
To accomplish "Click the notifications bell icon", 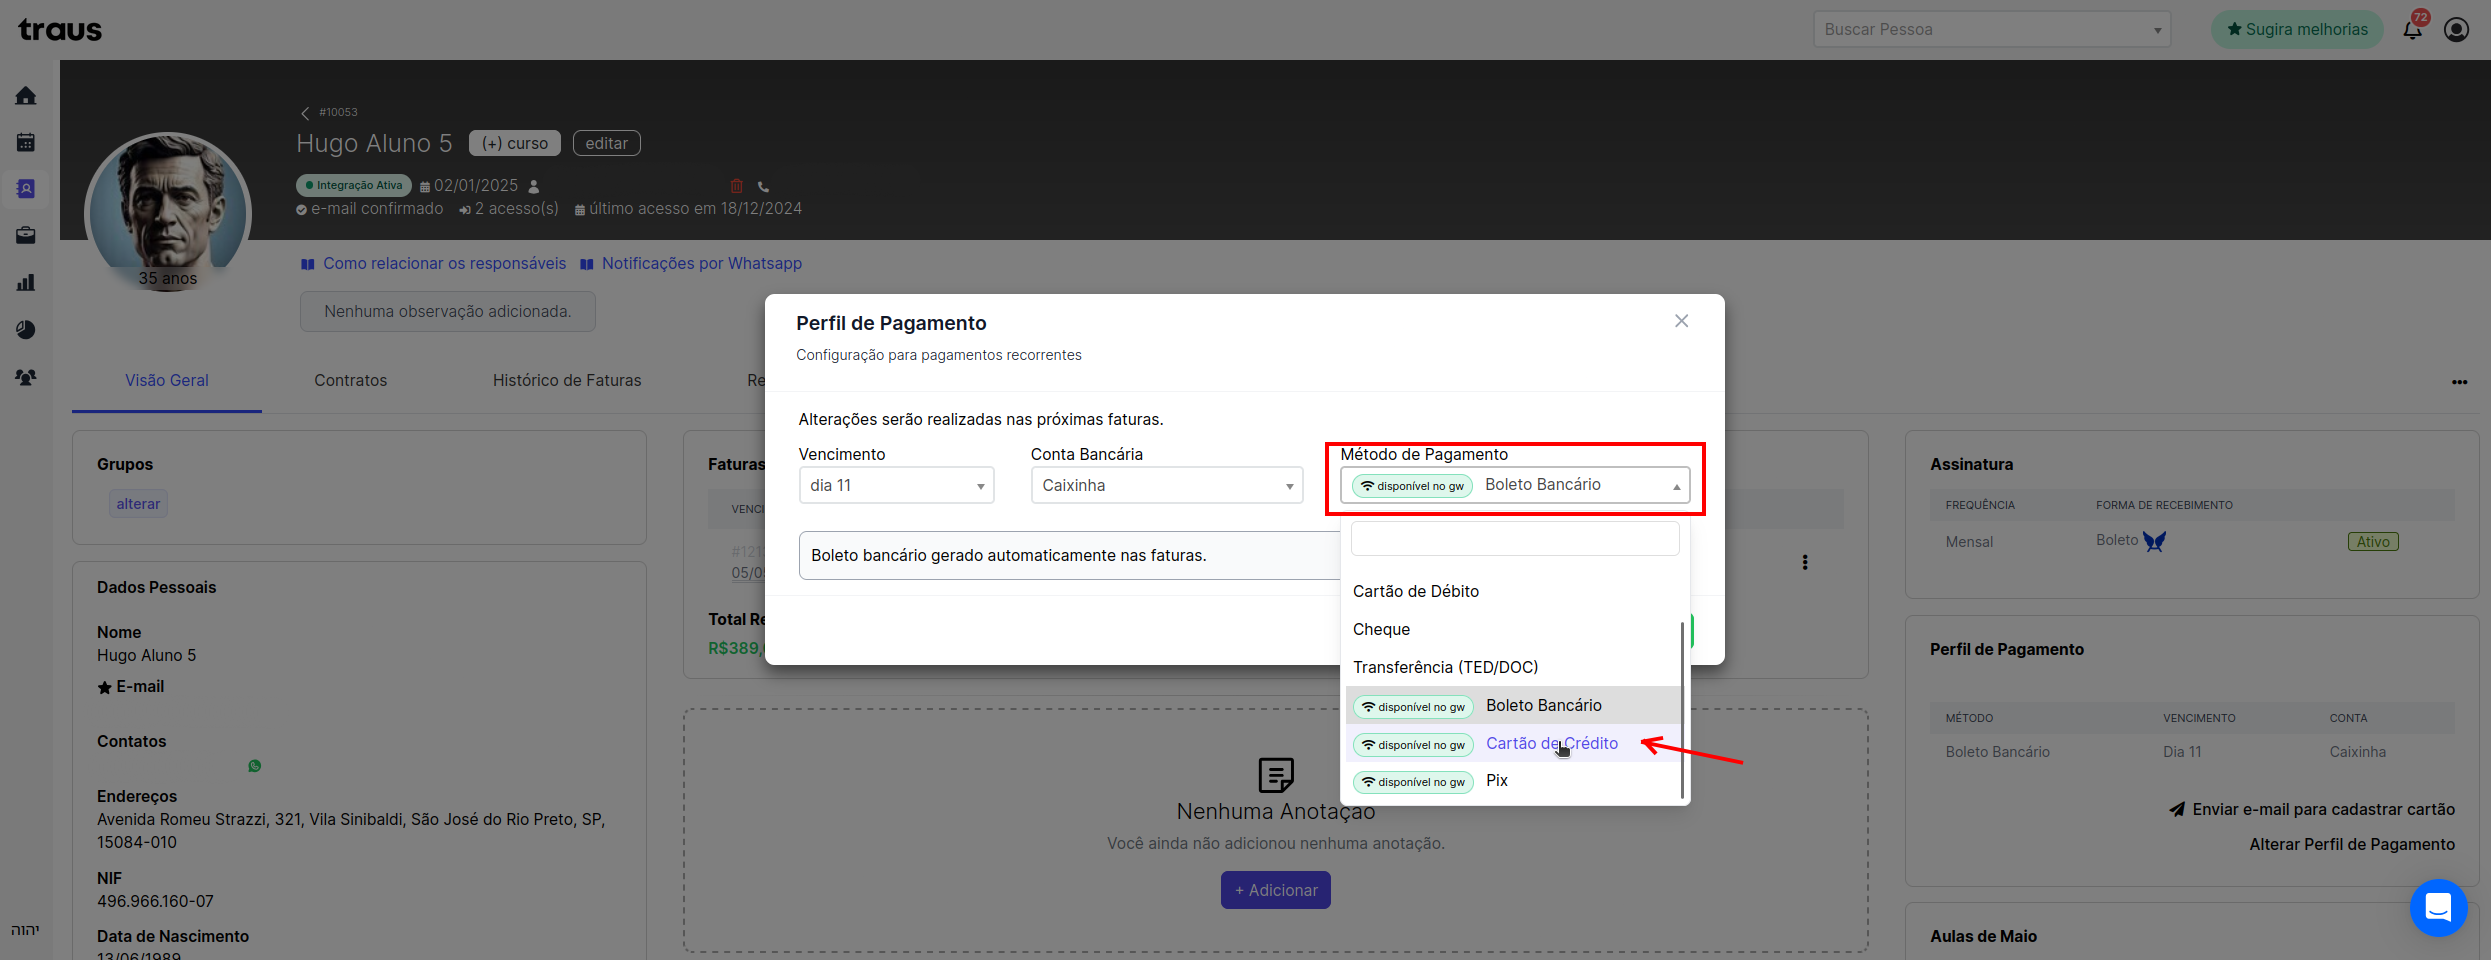I will pos(2413,29).
